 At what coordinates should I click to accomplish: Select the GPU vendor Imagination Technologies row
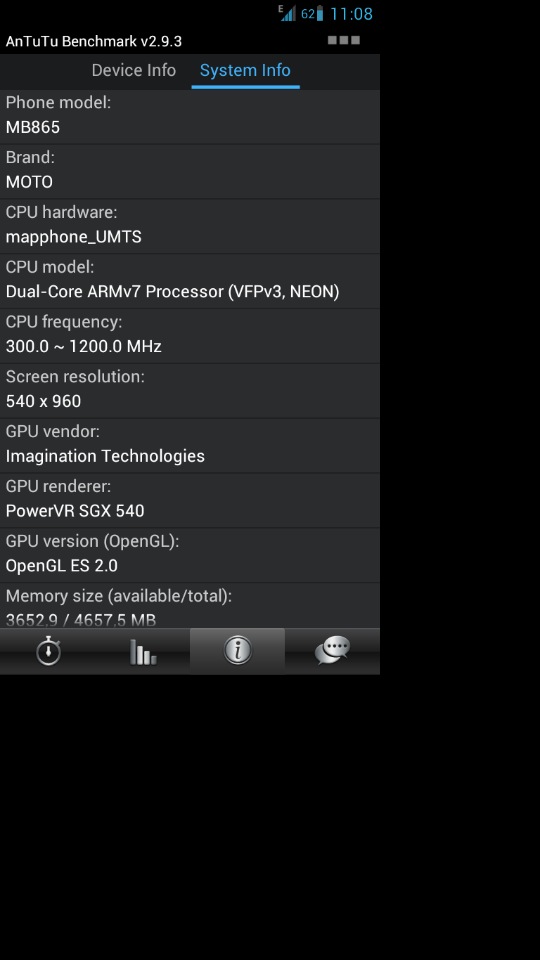[x=190, y=446]
